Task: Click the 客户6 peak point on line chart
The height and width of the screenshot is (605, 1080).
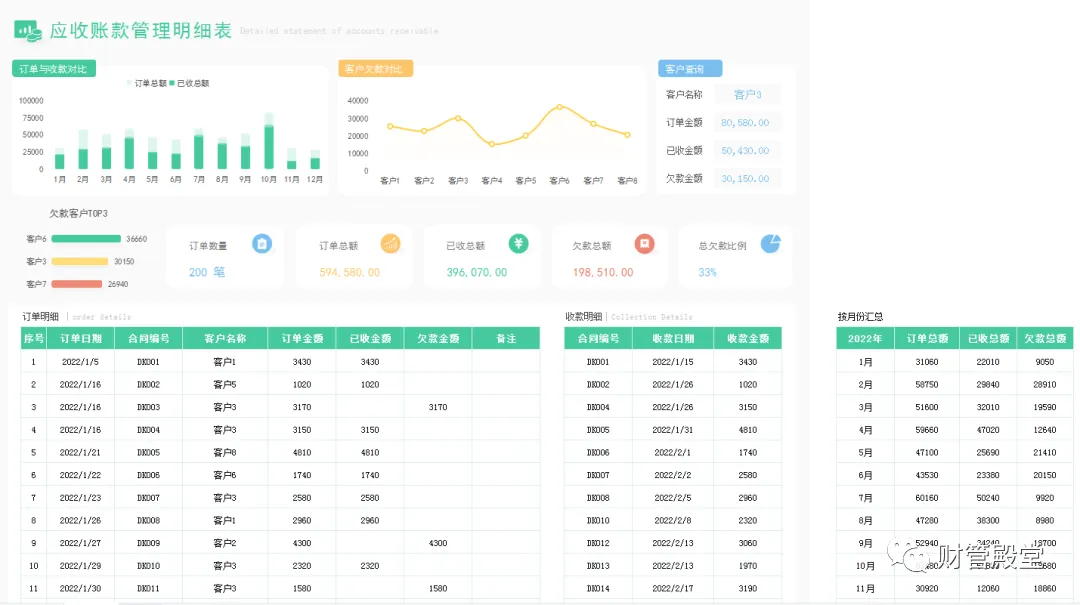Action: 559,107
